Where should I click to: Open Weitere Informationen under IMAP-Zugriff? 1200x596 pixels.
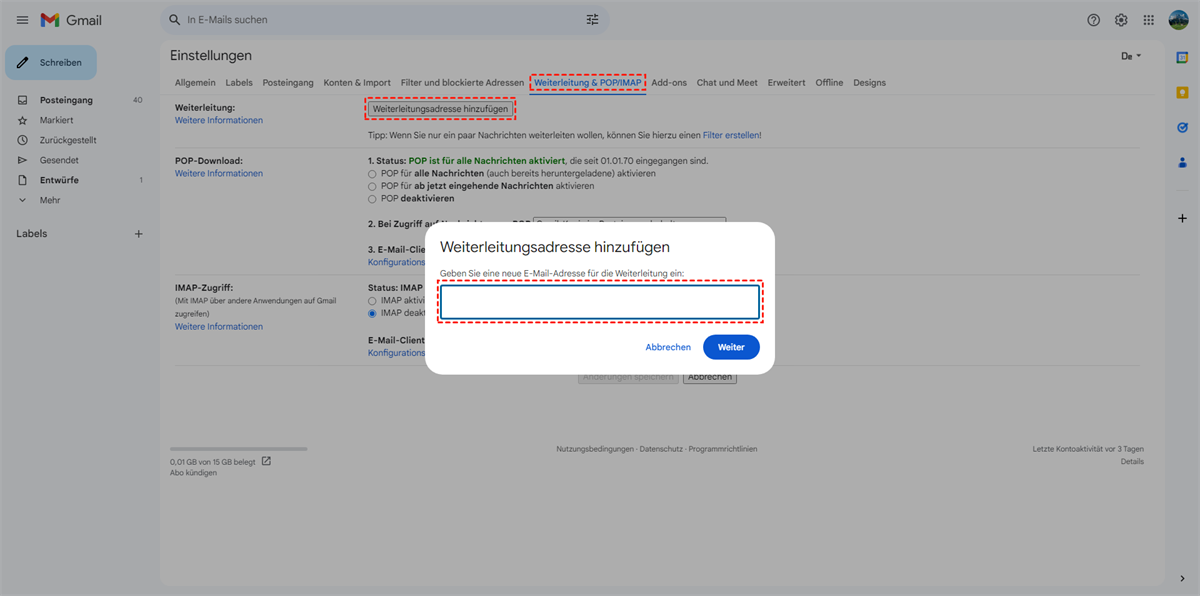[x=219, y=326]
